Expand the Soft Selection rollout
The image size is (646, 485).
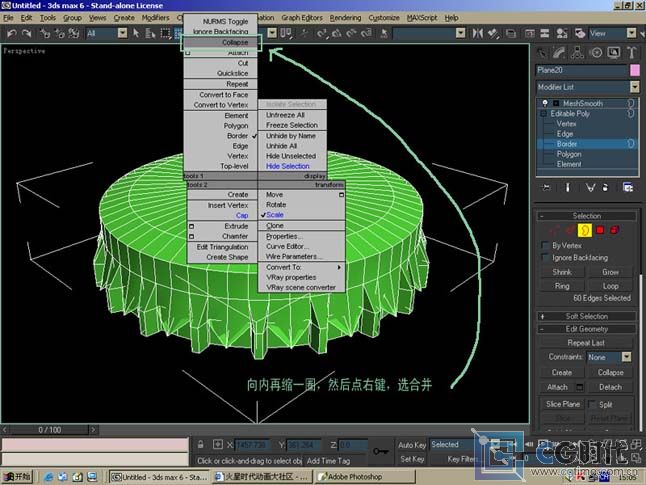click(586, 316)
